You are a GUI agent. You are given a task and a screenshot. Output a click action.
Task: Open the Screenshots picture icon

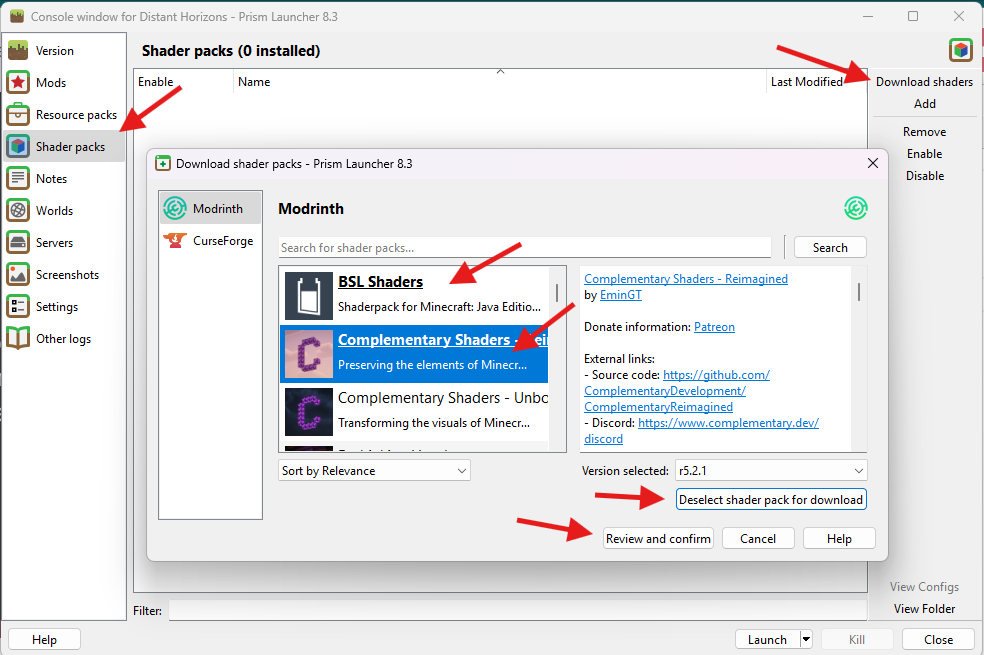click(18, 275)
